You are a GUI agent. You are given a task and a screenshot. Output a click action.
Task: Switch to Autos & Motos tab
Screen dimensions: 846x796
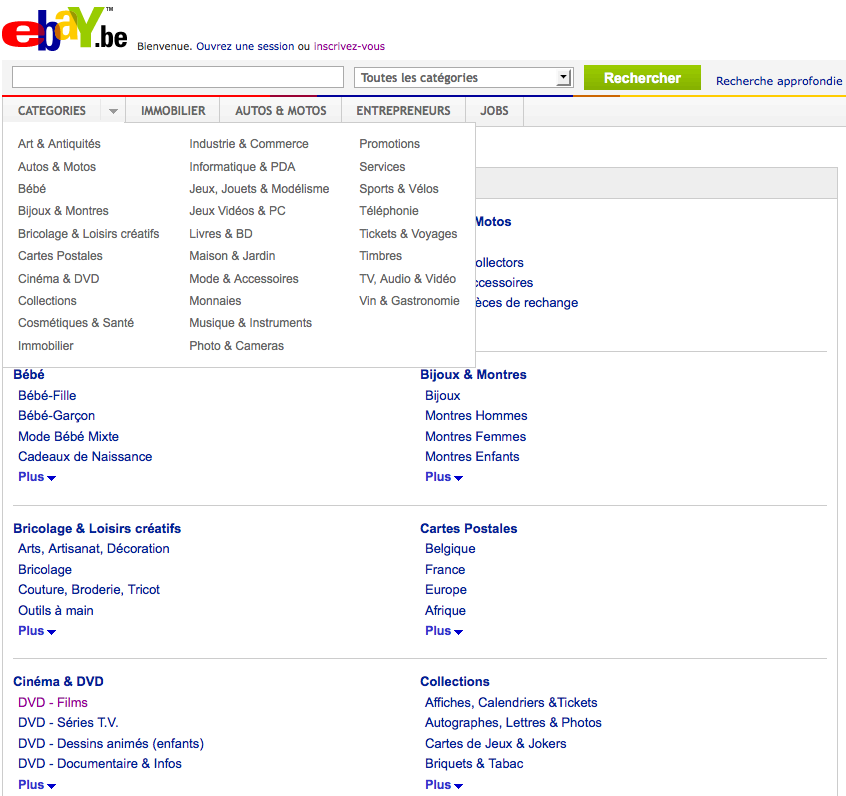[x=281, y=111]
